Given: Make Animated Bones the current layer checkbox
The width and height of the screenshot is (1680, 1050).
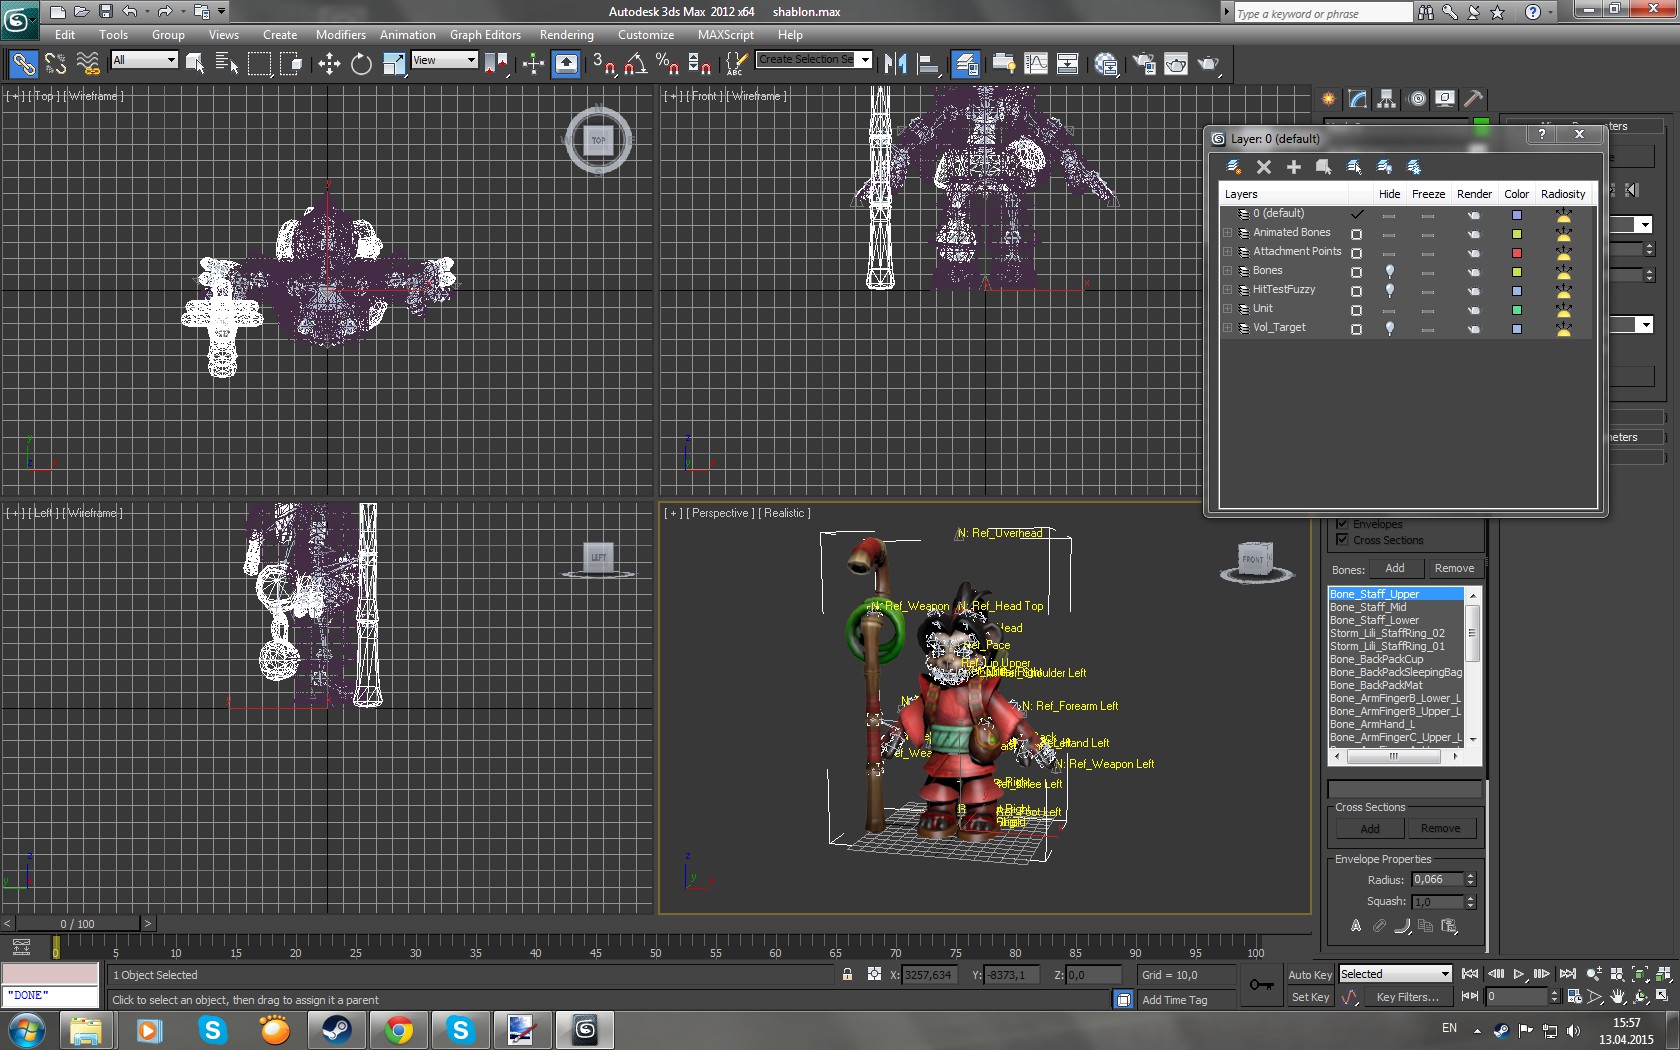Looking at the screenshot, I should 1356,233.
